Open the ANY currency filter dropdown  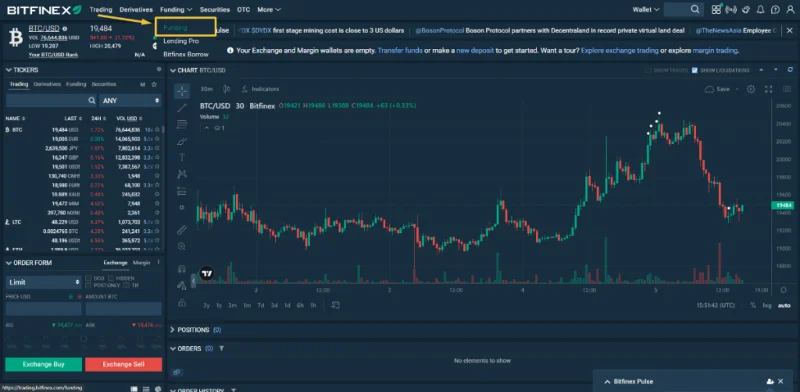click(131, 101)
